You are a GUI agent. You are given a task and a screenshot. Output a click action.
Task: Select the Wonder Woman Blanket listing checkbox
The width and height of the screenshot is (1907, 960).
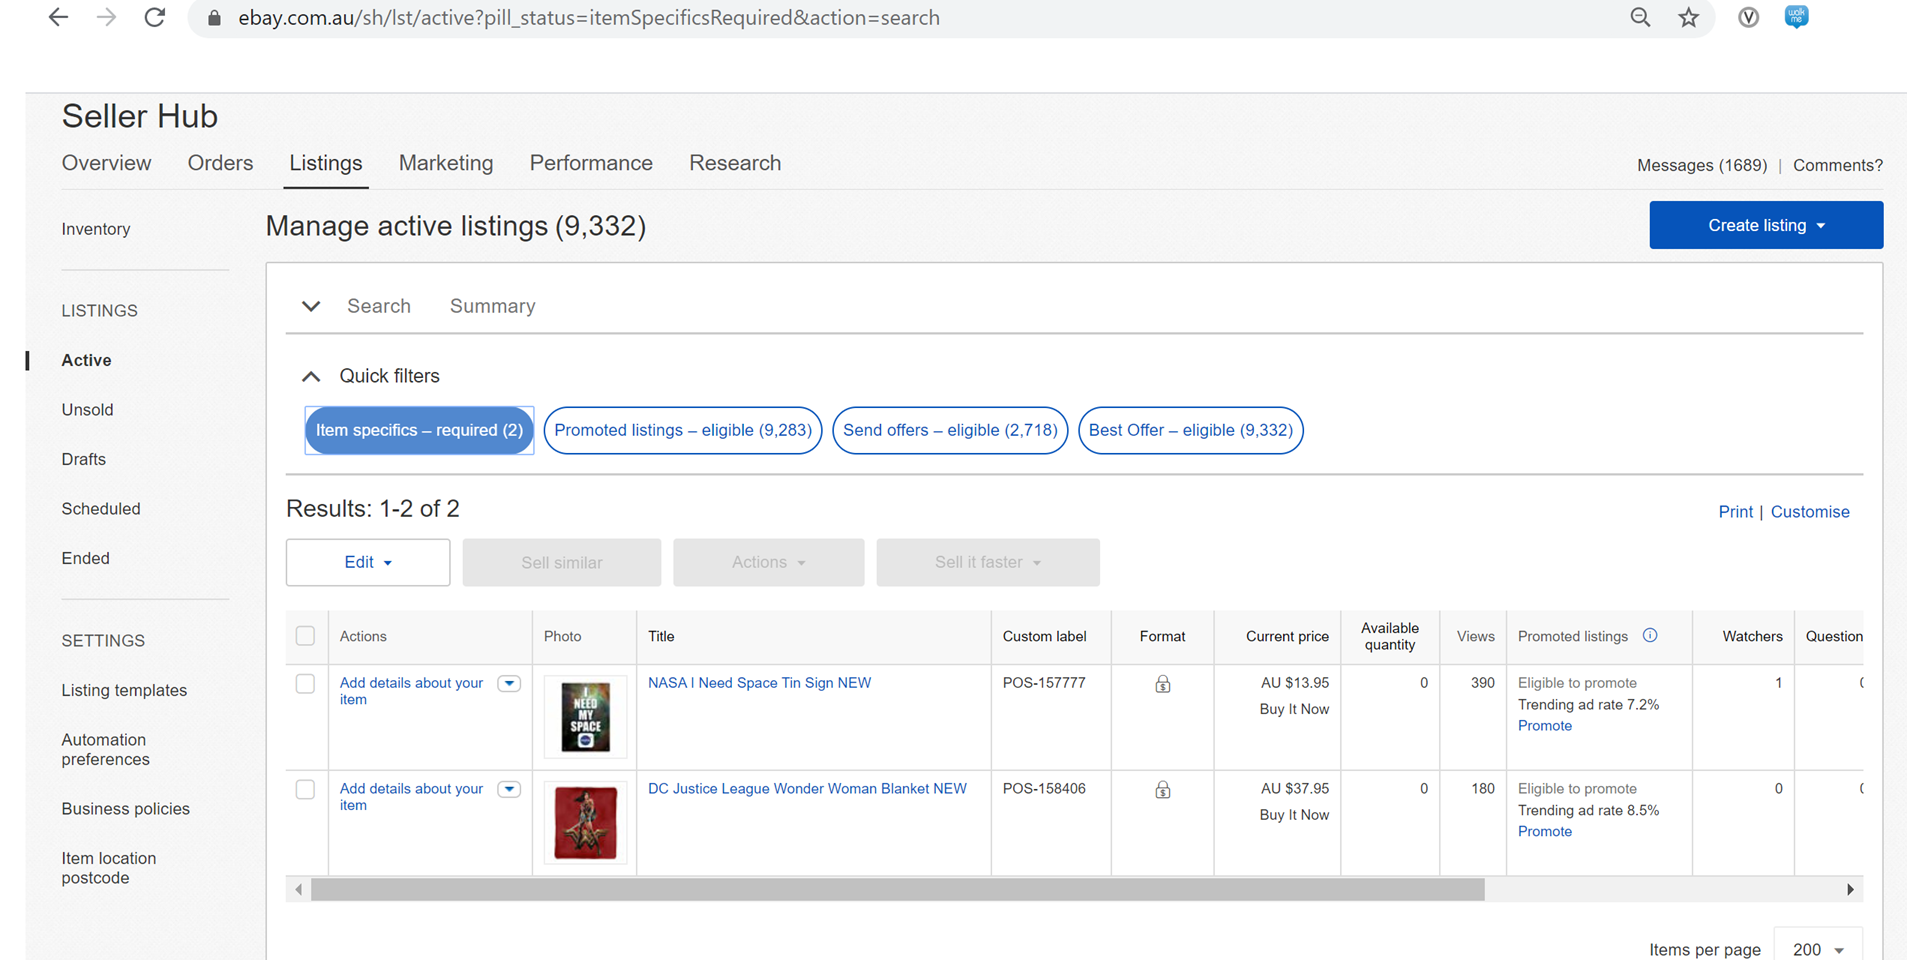[x=305, y=789]
